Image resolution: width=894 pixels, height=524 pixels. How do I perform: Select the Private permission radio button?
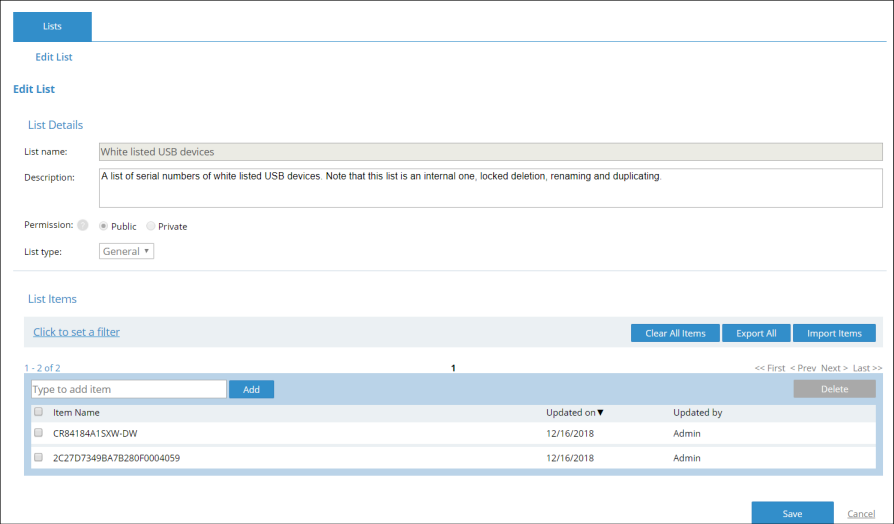click(151, 226)
